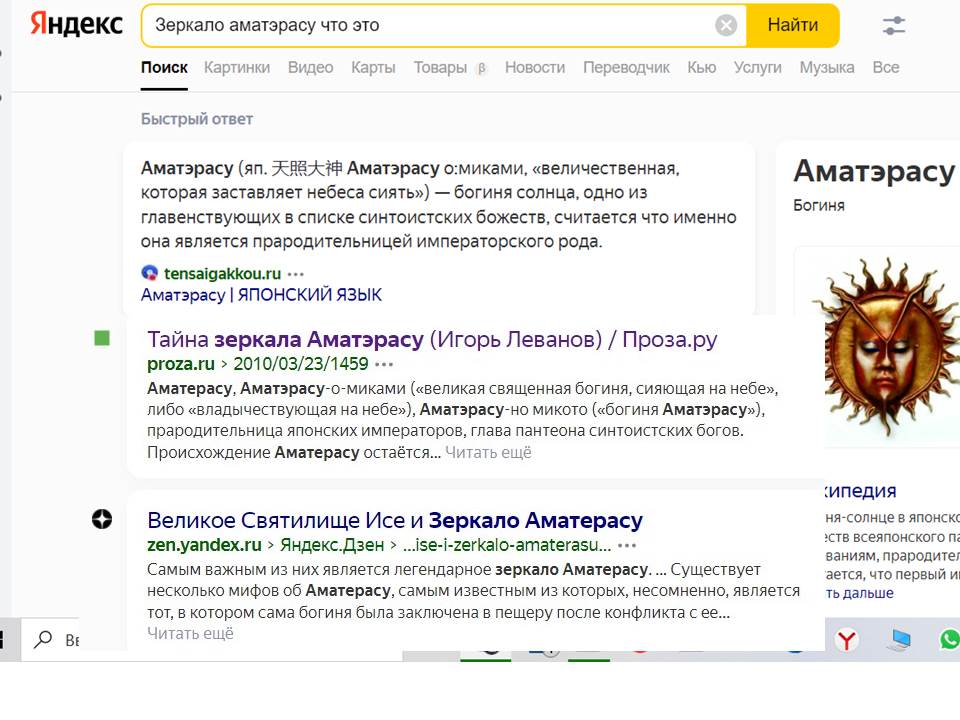Viewport: 960px width, 720px height.
Task: Switch to the Картинки tab
Action: pos(237,67)
